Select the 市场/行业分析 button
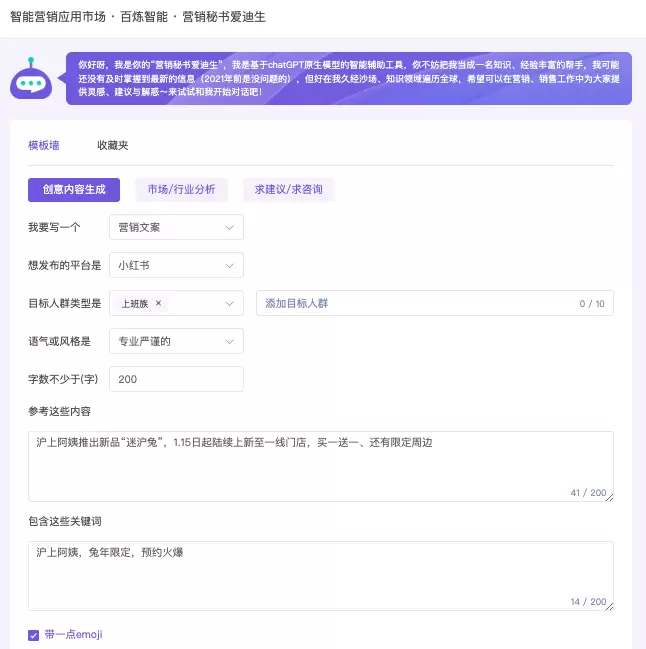This screenshot has width=646, height=649. 181,190
